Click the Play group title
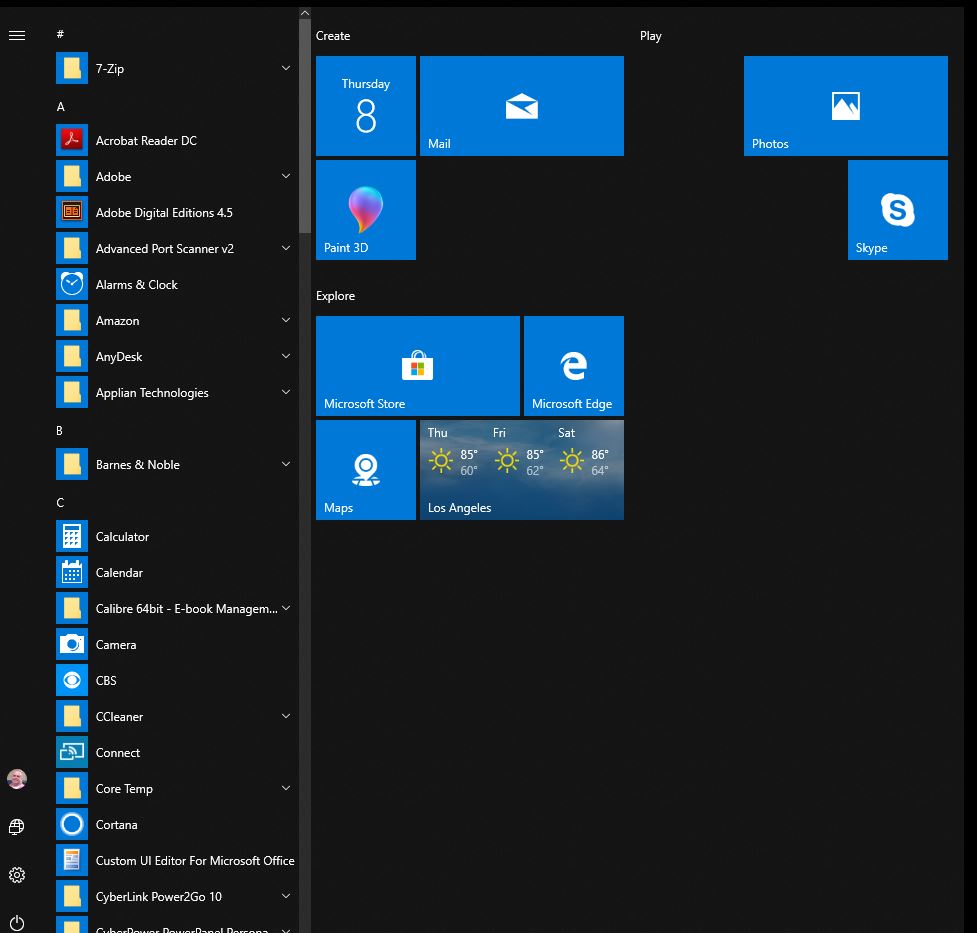The height and width of the screenshot is (933, 977). 651,36
